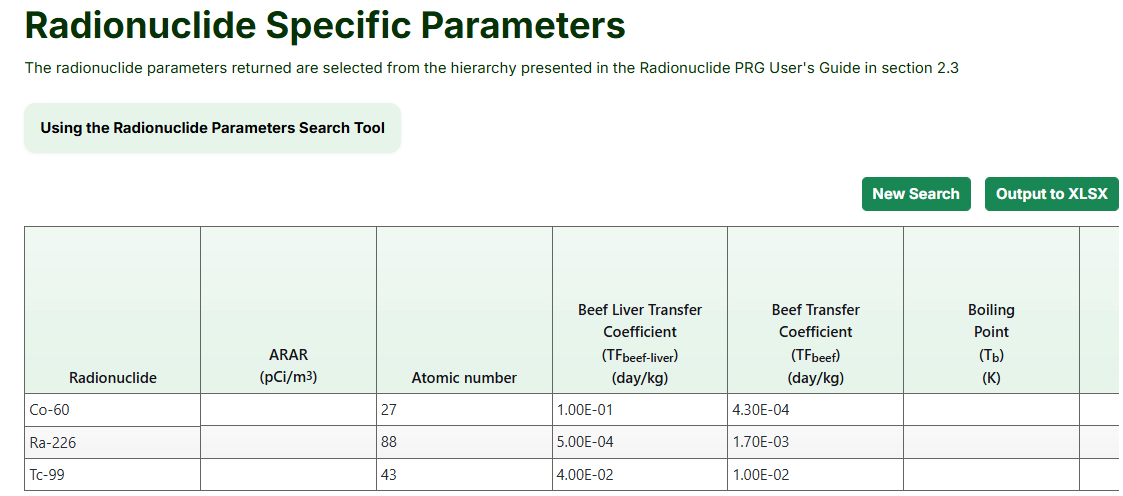Click the Beef Transfer Coefficient (TFbeef) header

point(815,343)
